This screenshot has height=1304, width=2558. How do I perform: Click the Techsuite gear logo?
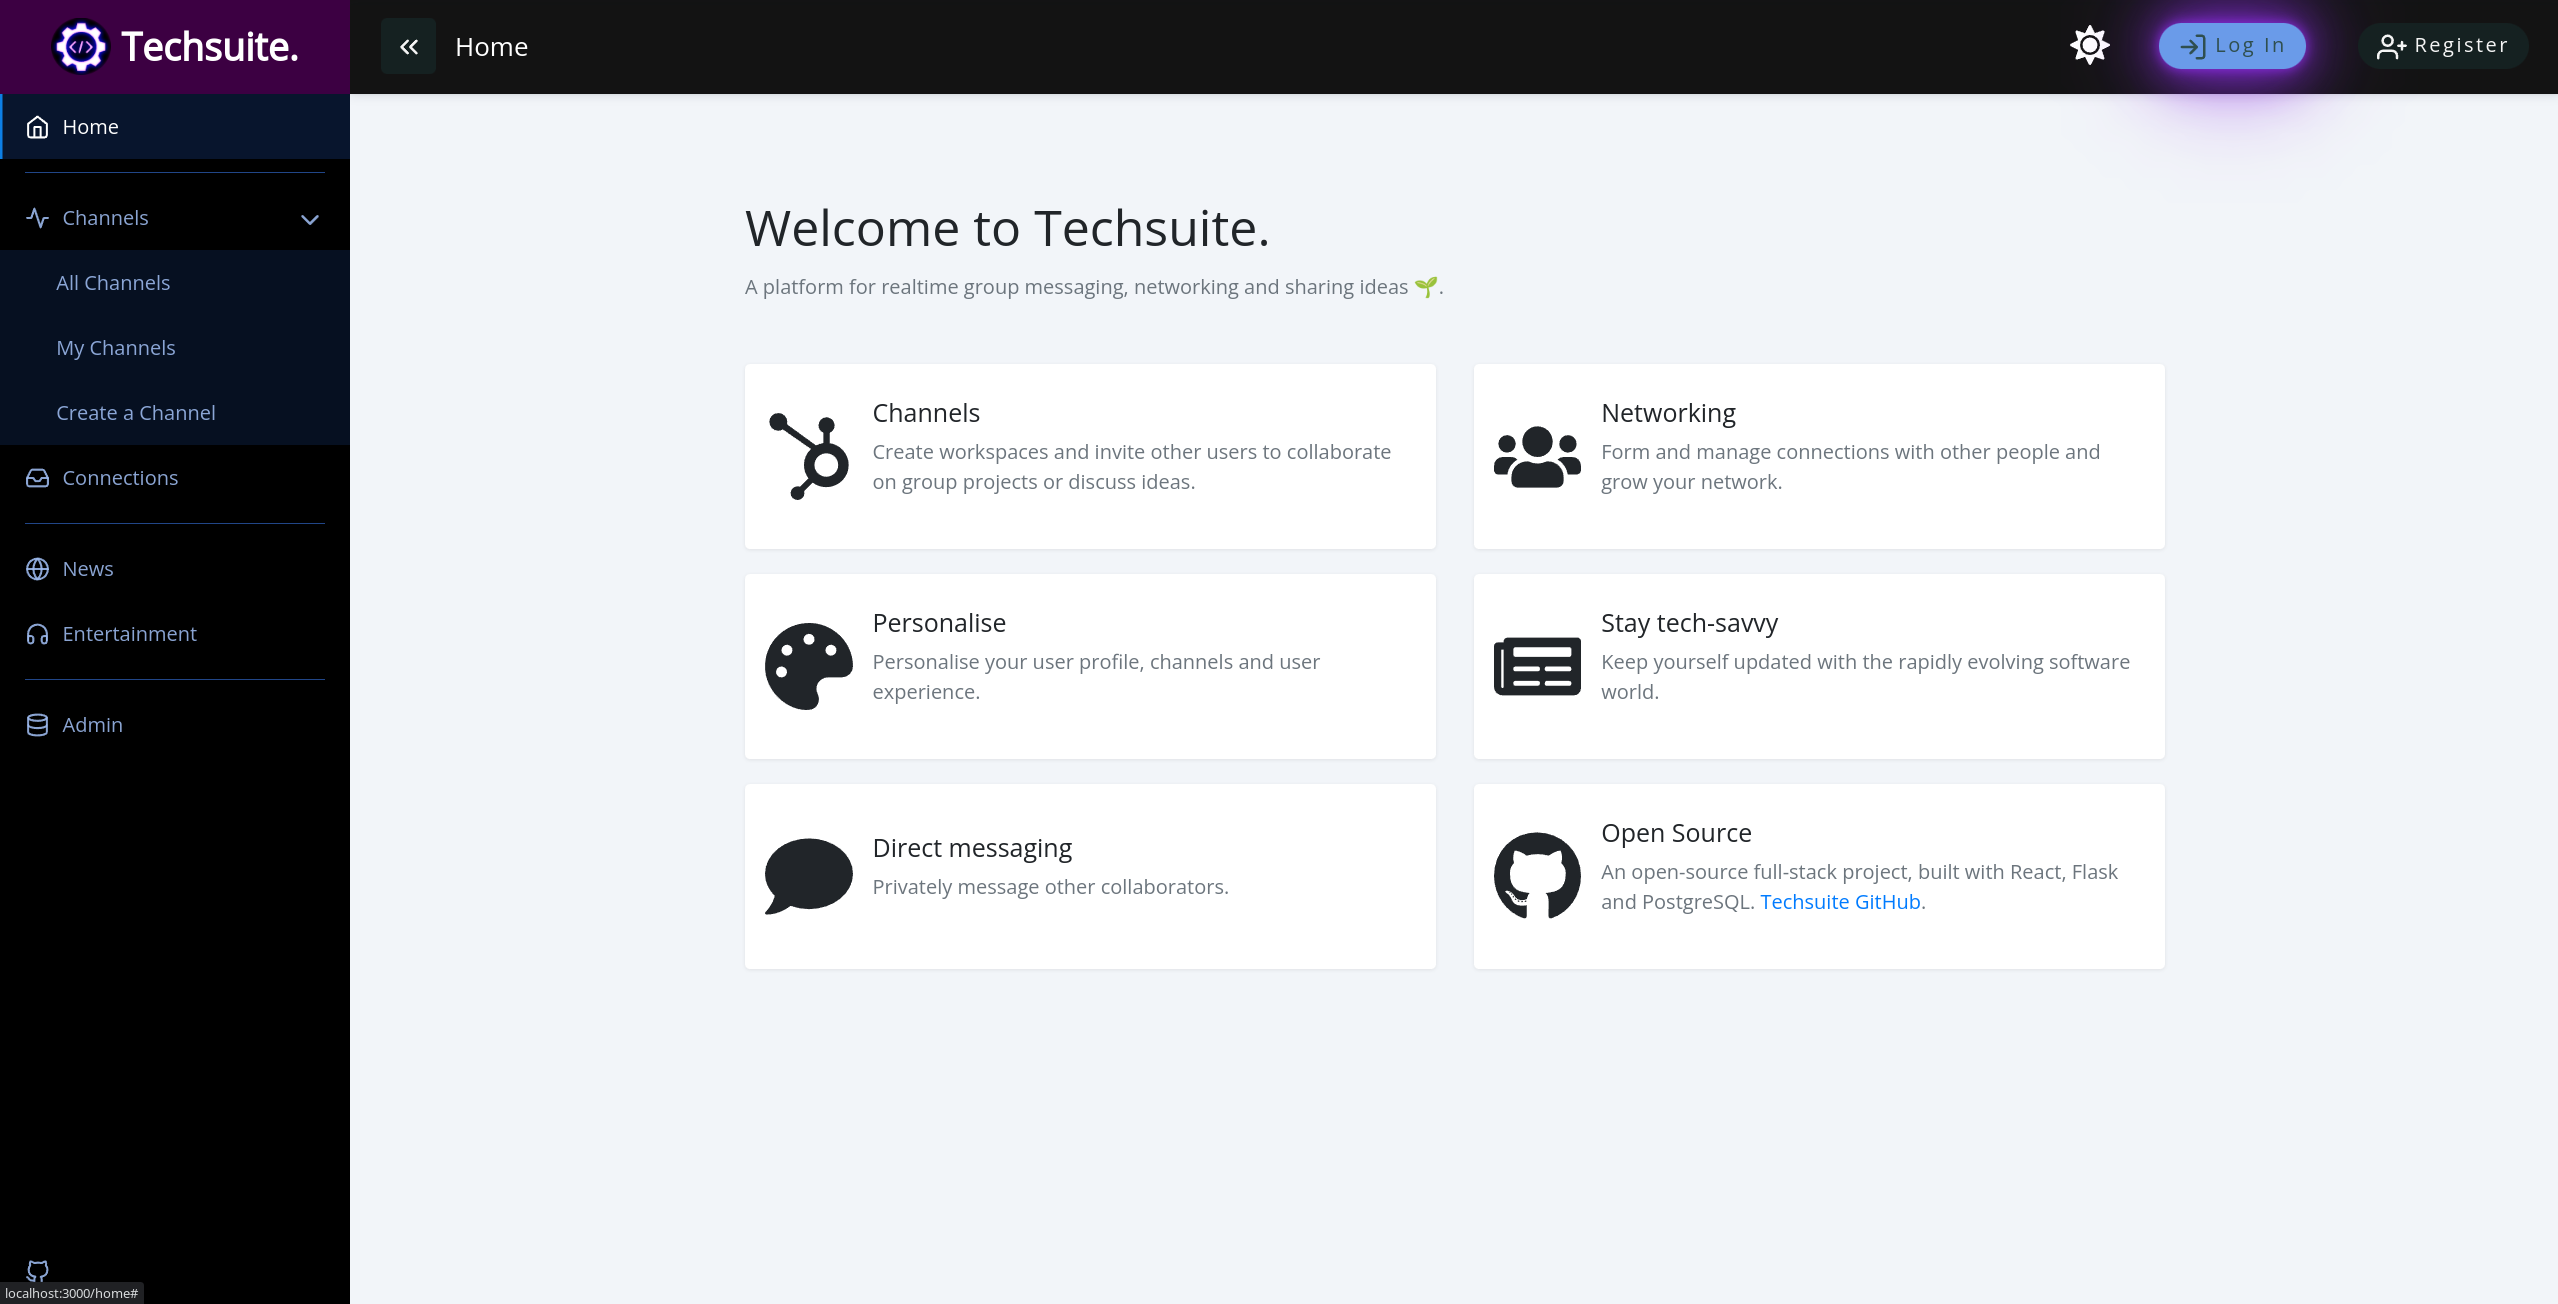click(x=81, y=46)
